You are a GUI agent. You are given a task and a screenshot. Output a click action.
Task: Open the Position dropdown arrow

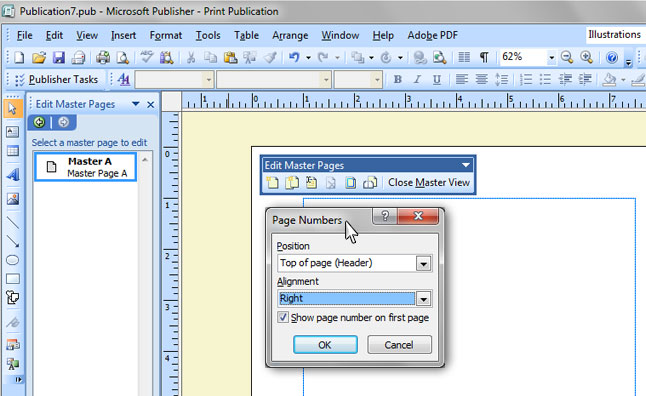pyautogui.click(x=424, y=263)
